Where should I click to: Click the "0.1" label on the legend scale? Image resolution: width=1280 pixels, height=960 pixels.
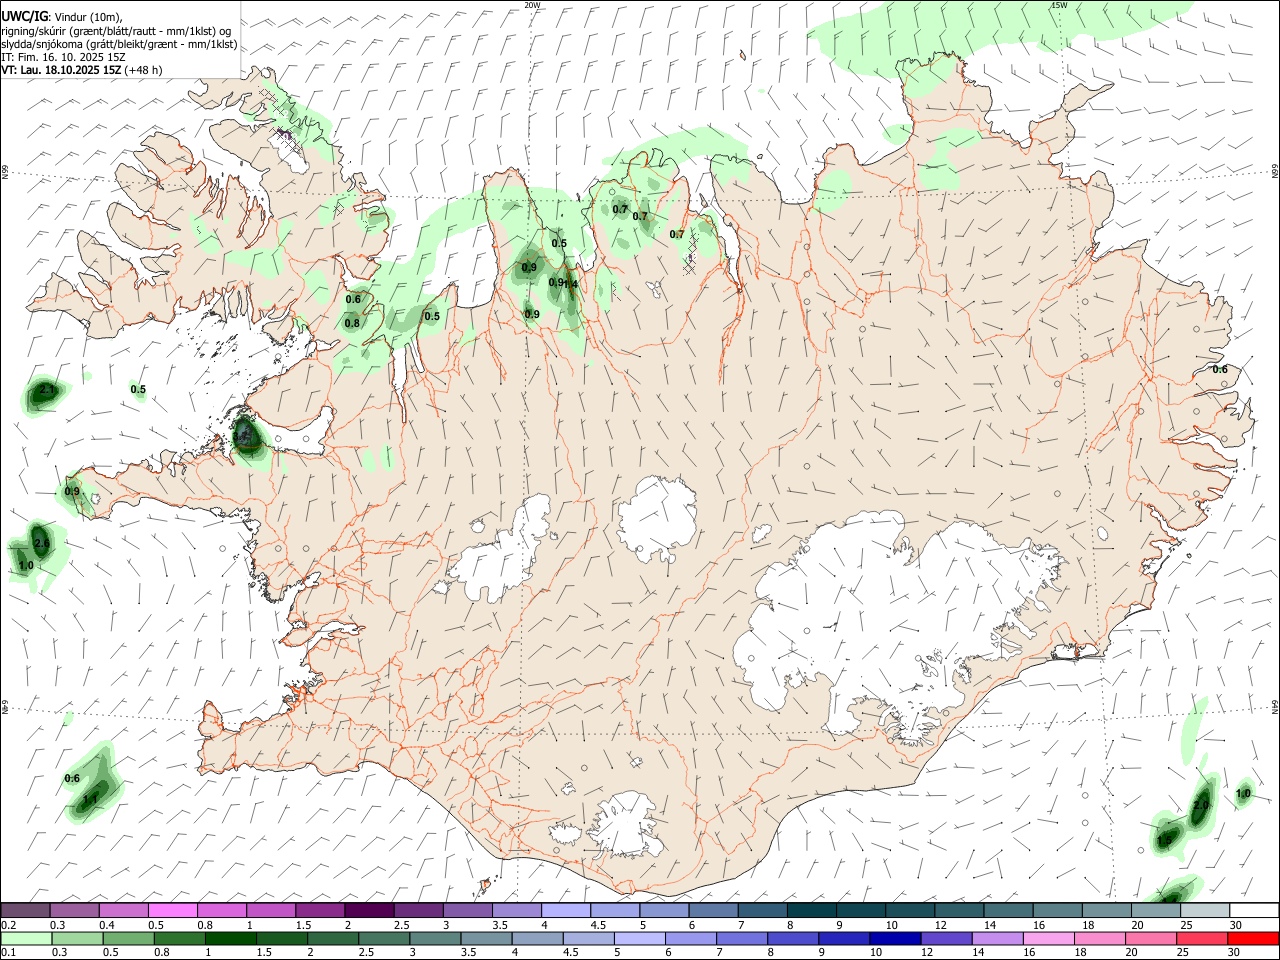[9, 953]
